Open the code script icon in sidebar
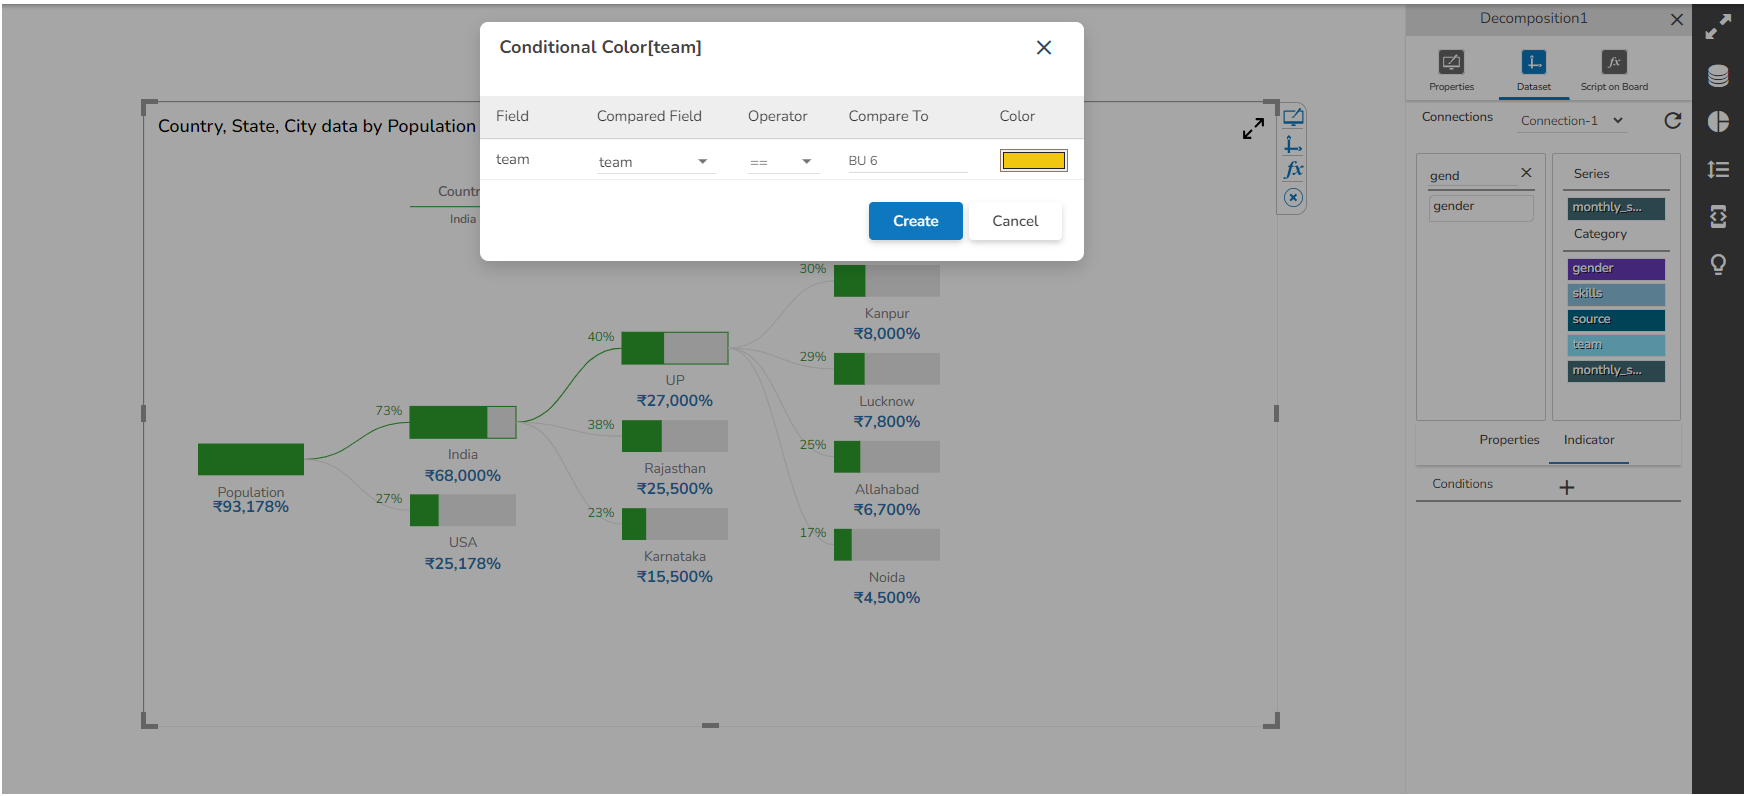Screen dimensions: 1746x796 [1718, 216]
